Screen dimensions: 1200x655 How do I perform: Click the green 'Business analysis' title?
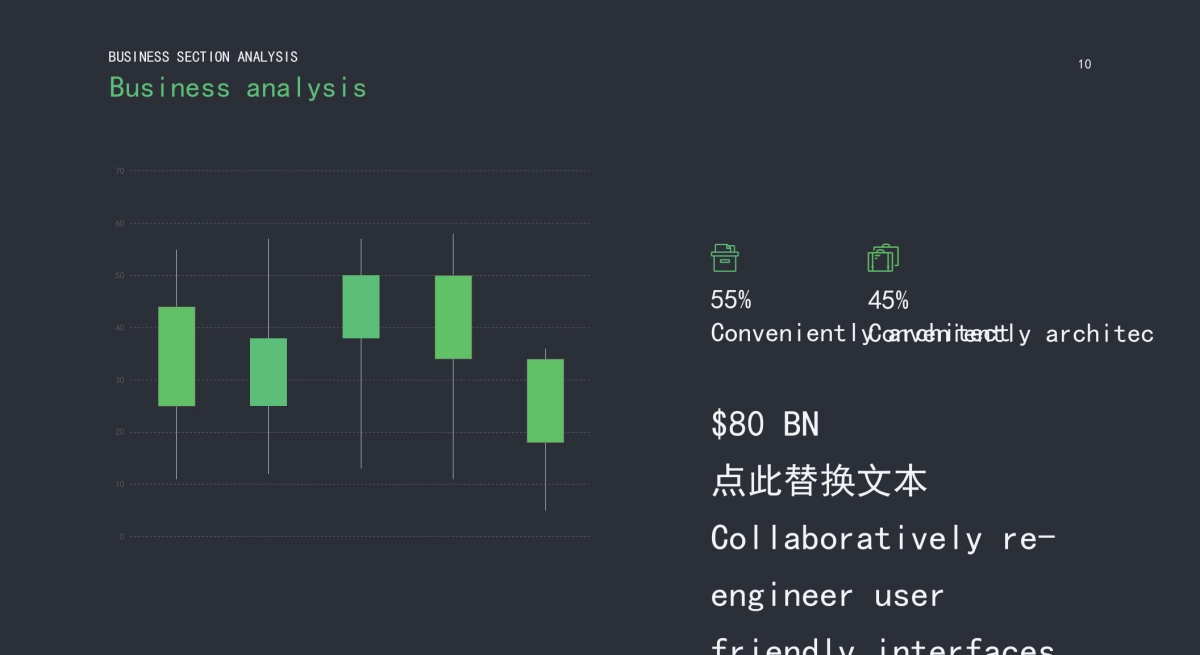click(238, 88)
